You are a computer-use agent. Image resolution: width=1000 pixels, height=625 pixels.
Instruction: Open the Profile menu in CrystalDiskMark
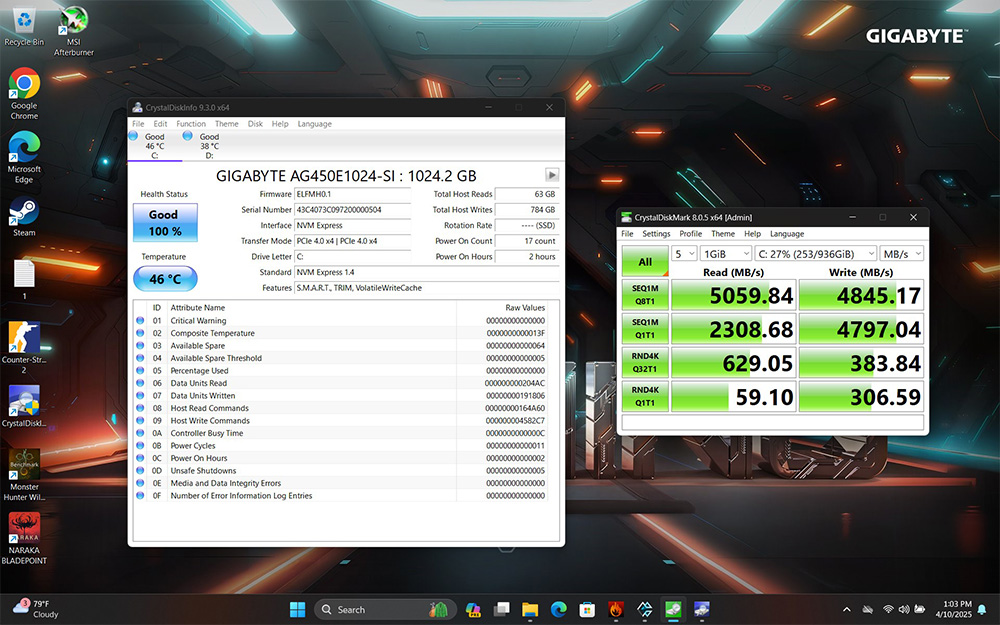pos(690,234)
